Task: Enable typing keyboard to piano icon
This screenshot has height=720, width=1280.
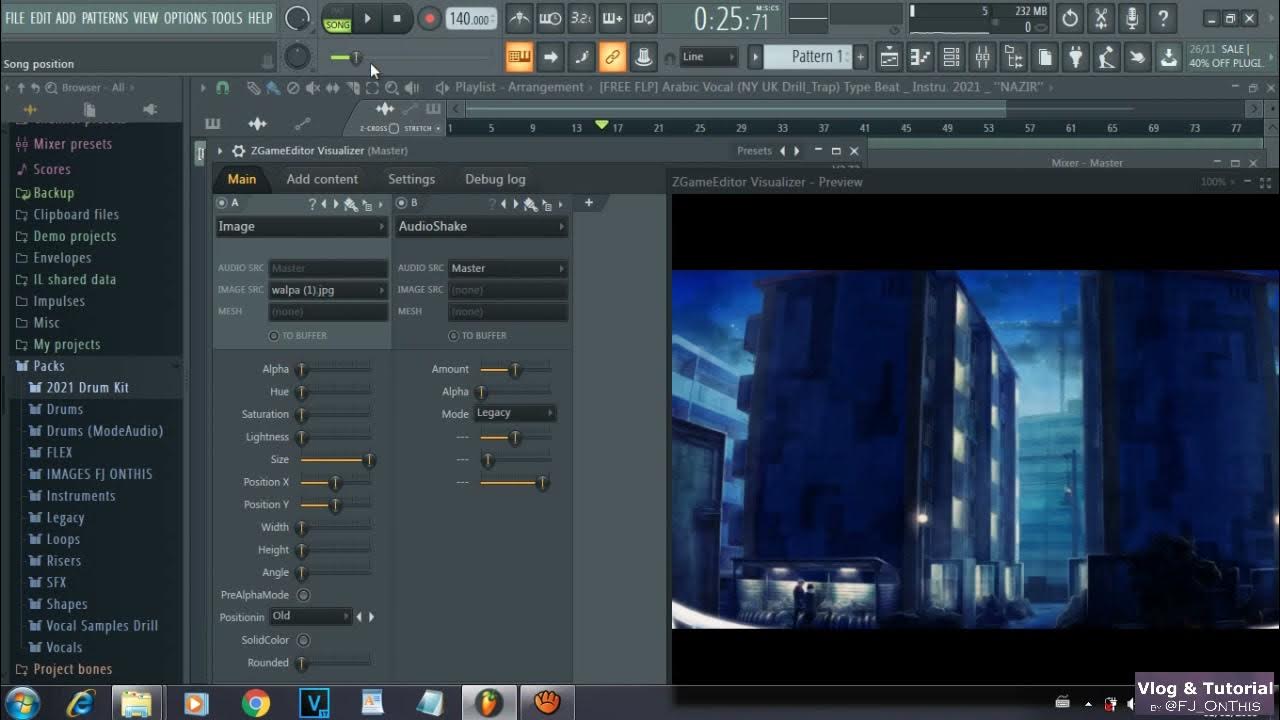Action: tap(519, 57)
